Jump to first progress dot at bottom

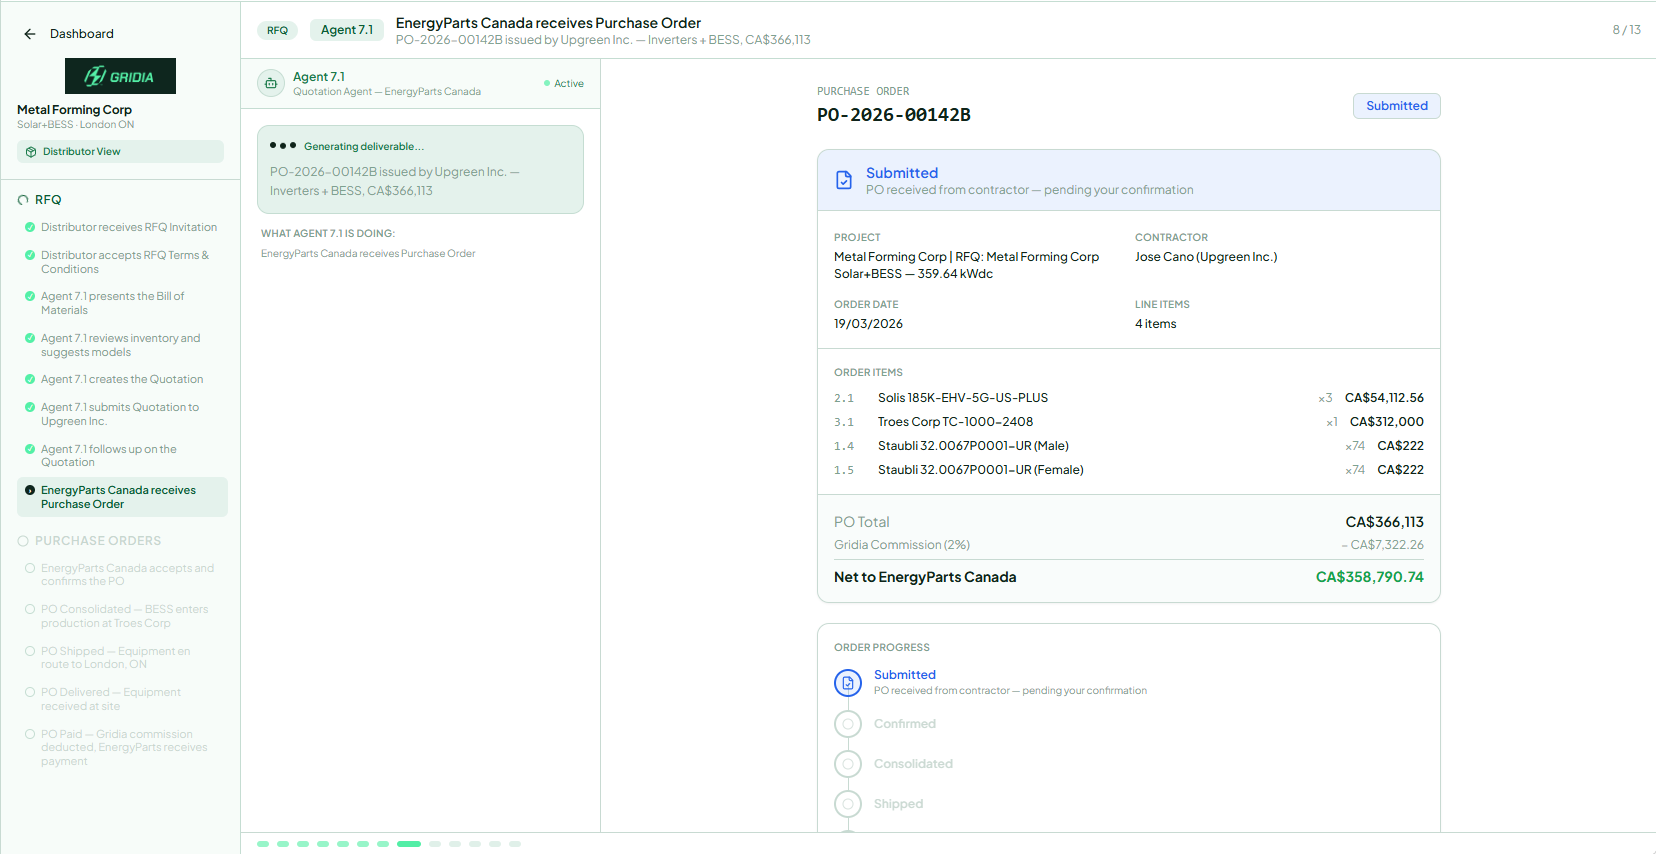point(263,844)
